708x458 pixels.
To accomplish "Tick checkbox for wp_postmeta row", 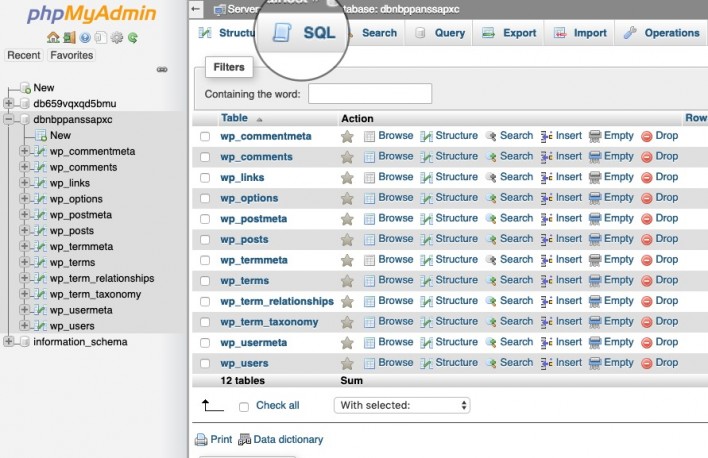I will click(205, 219).
